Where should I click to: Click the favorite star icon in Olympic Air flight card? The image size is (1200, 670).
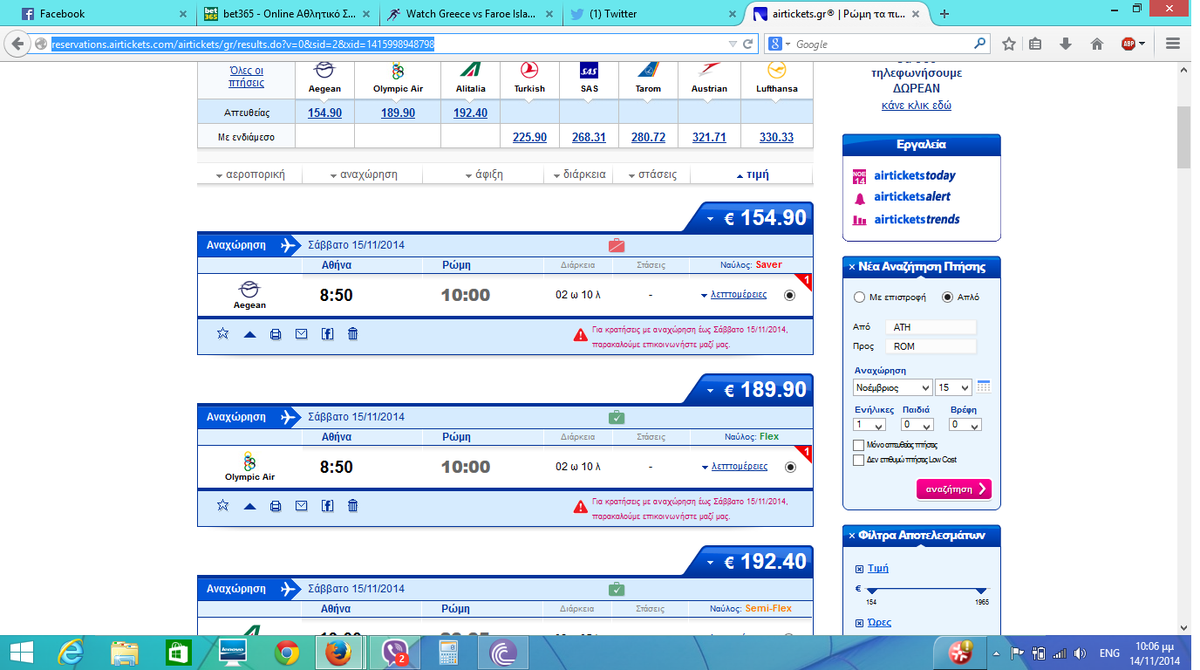pos(223,506)
